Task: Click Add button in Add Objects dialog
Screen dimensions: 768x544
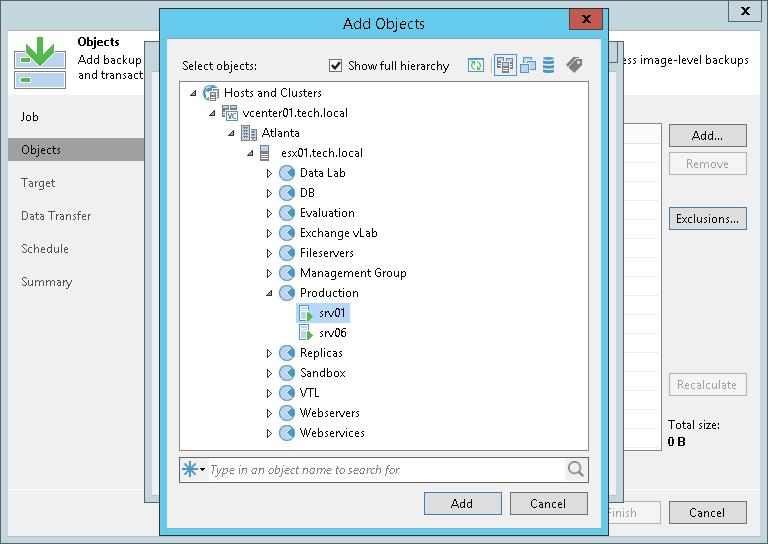Action: pyautogui.click(x=462, y=503)
